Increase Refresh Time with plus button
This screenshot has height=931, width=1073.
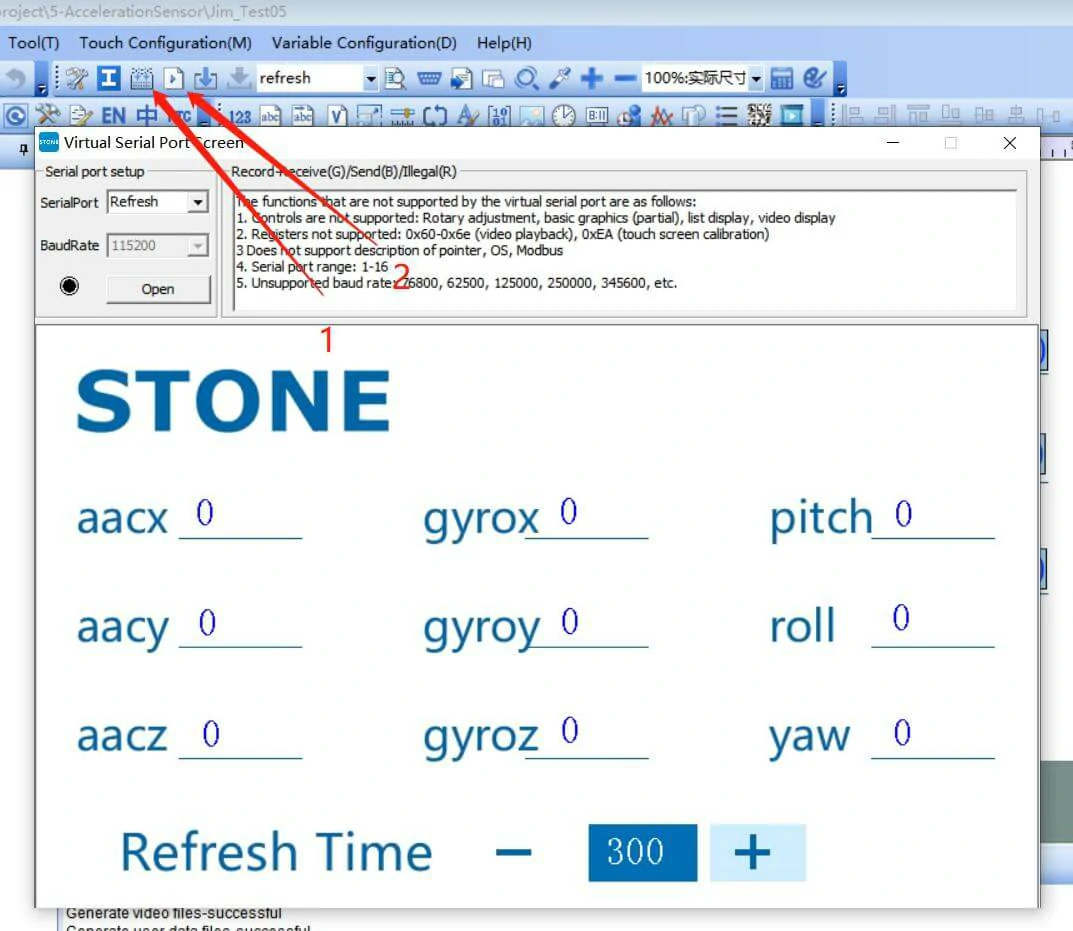758,852
